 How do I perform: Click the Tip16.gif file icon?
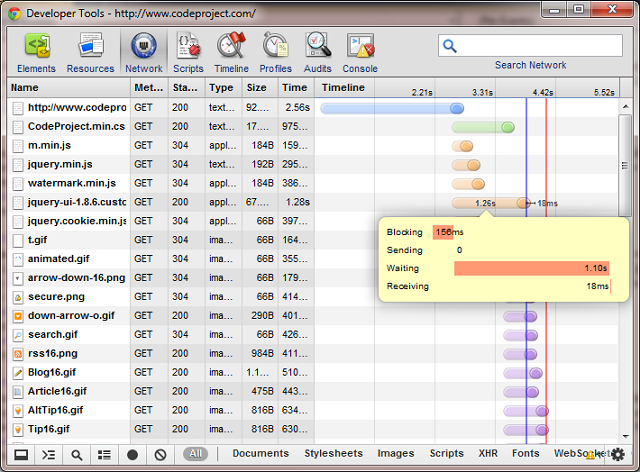coord(18,430)
